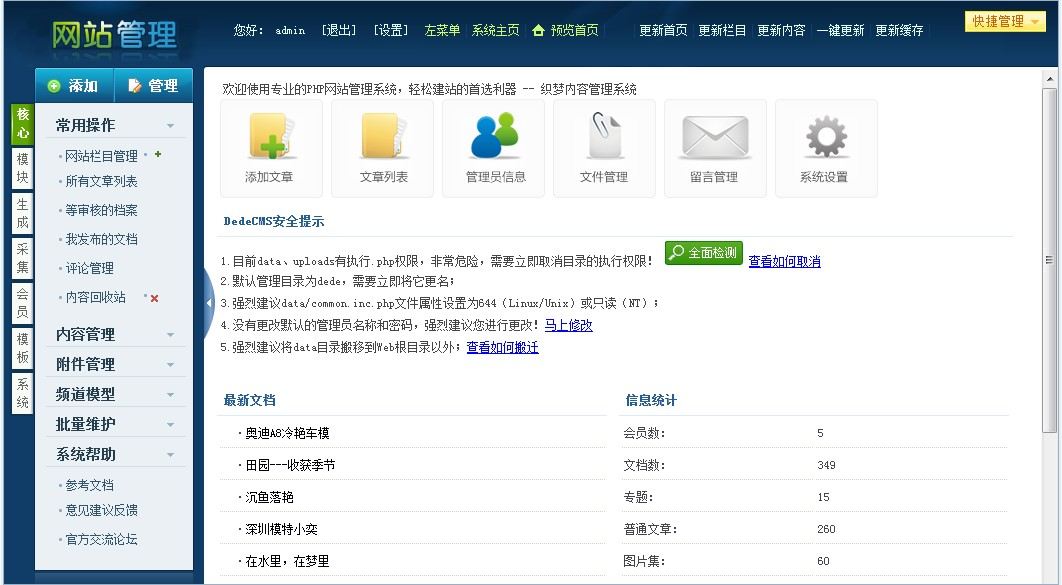Select the 管理 tab in the sidebar
Screen dimensions: 1062x585
pos(153,86)
